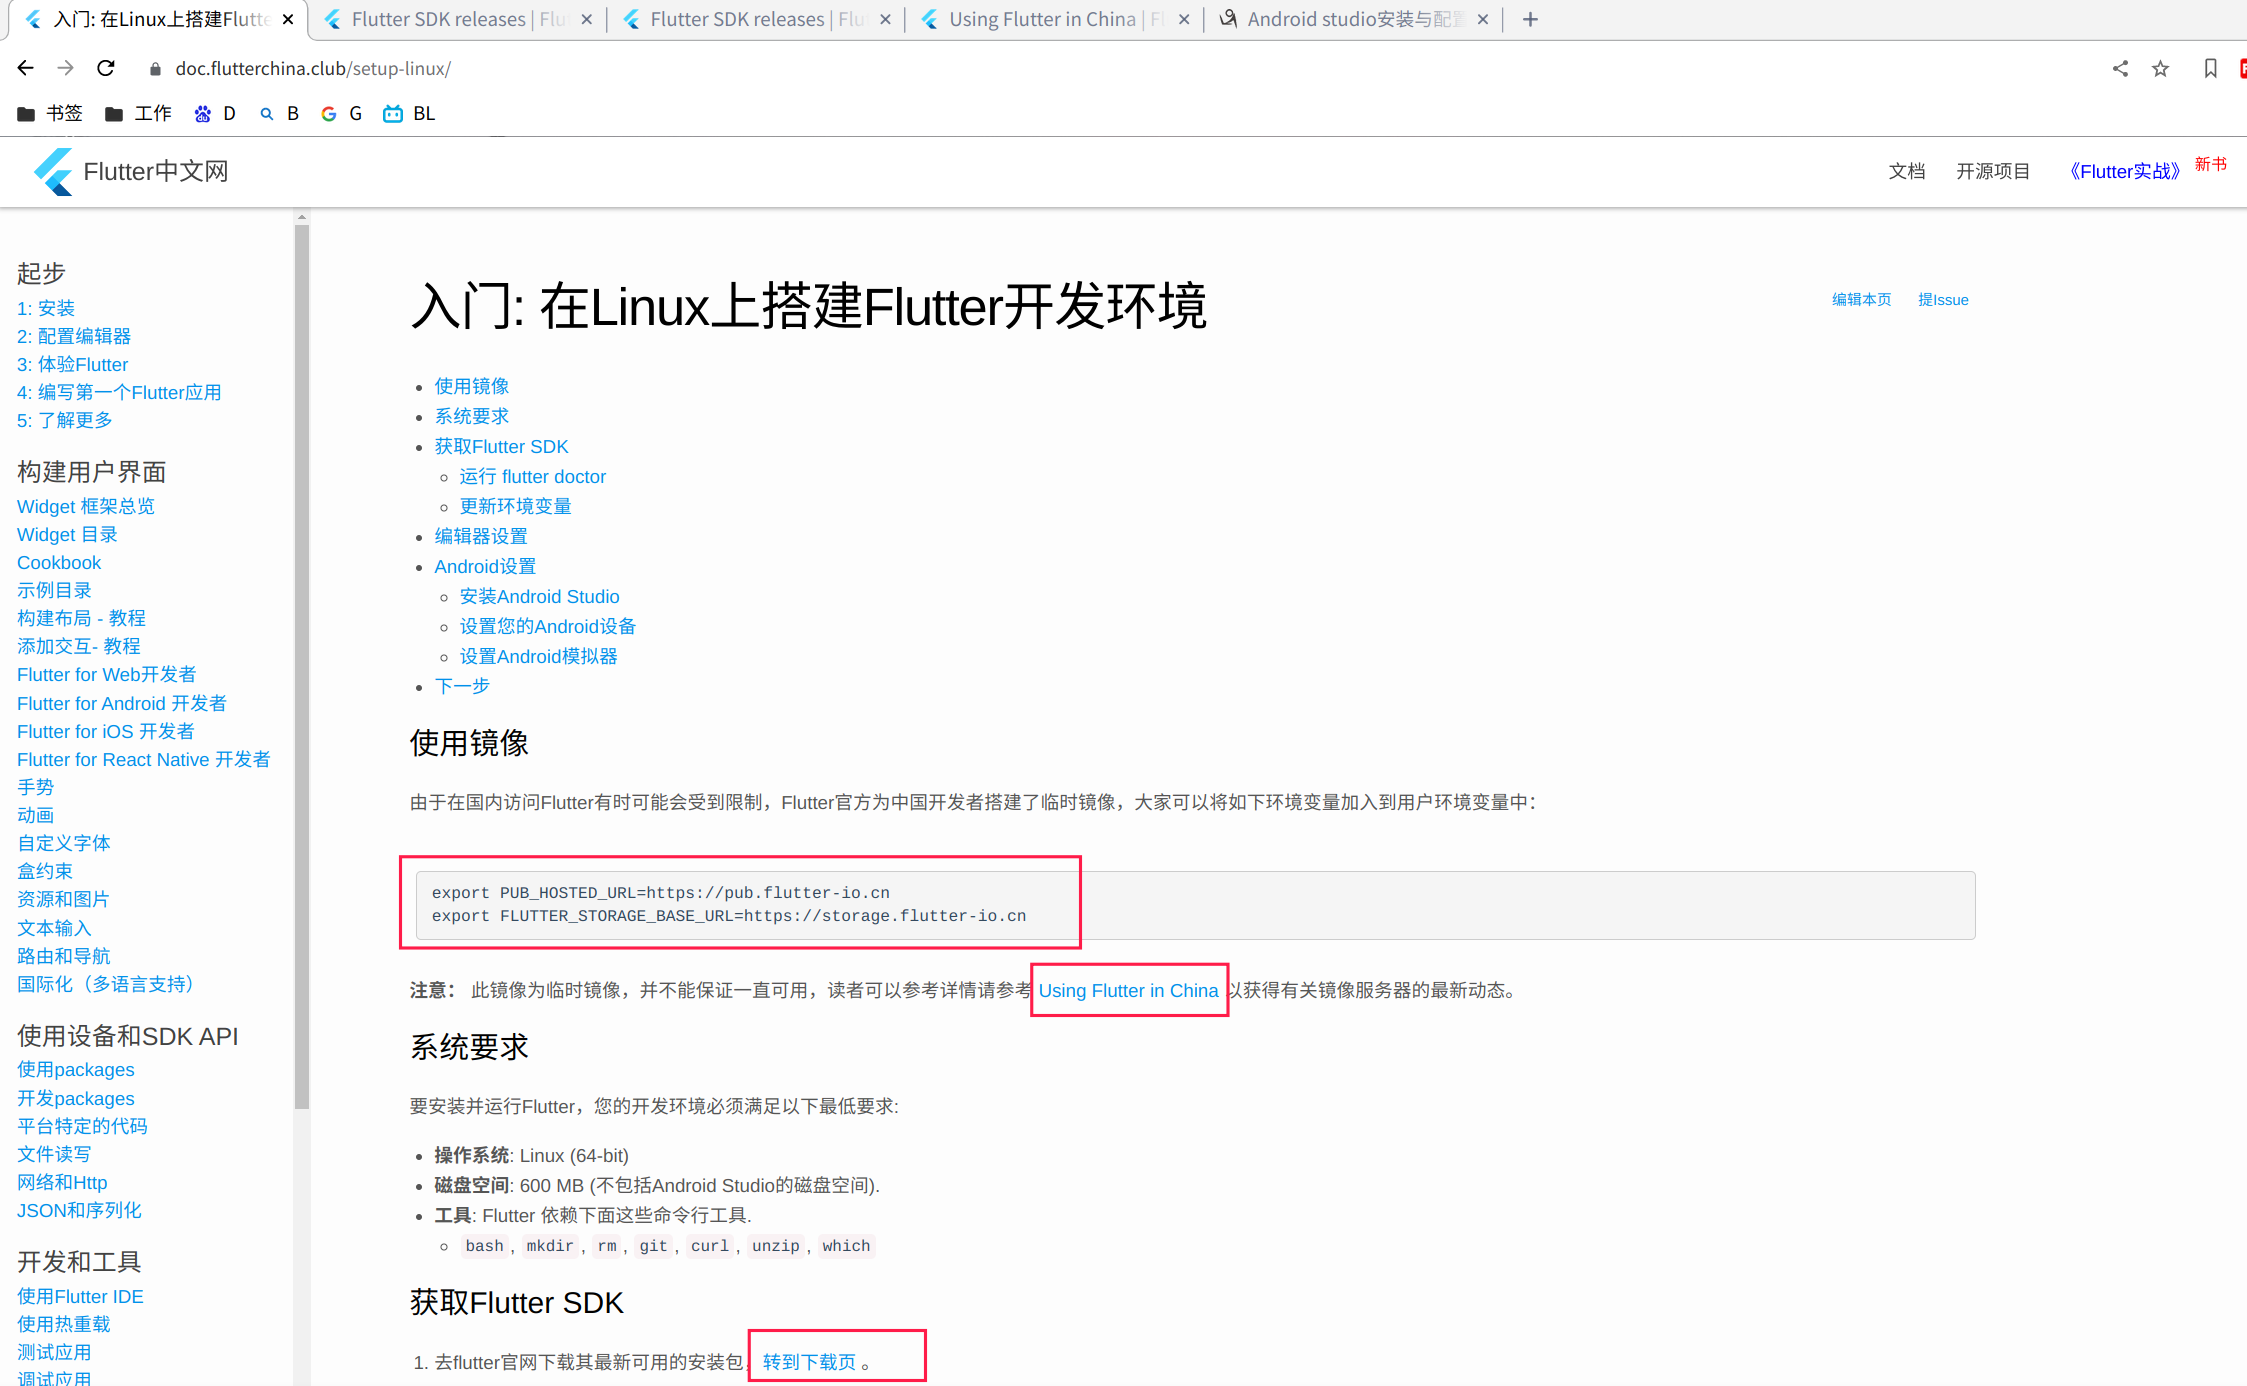Open the B search bookmark
This screenshot has width=2247, height=1386.
click(279, 113)
